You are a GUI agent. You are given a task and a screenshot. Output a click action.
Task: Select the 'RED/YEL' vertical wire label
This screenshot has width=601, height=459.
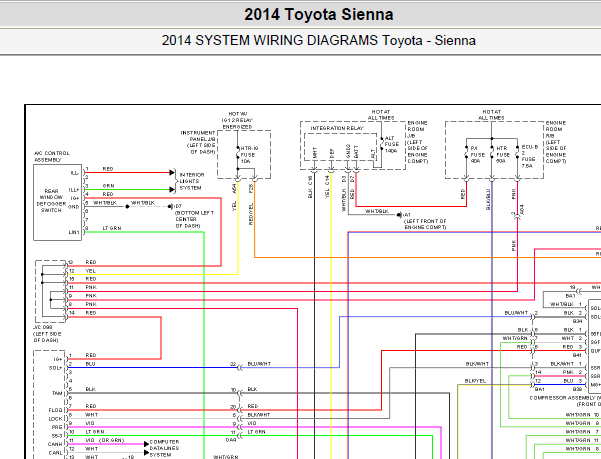[x=251, y=214]
